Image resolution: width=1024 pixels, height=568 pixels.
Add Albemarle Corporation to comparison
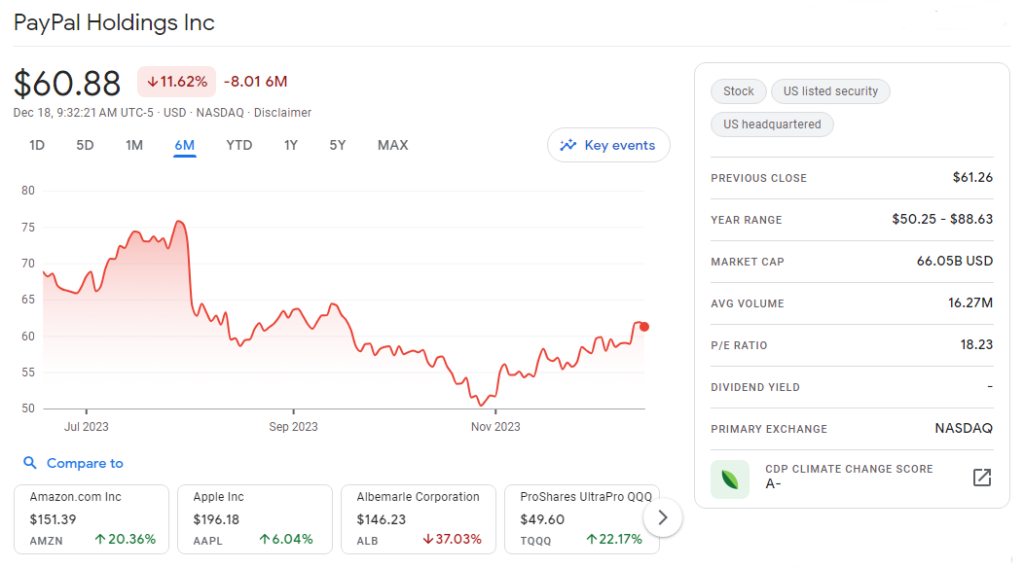[x=419, y=518]
